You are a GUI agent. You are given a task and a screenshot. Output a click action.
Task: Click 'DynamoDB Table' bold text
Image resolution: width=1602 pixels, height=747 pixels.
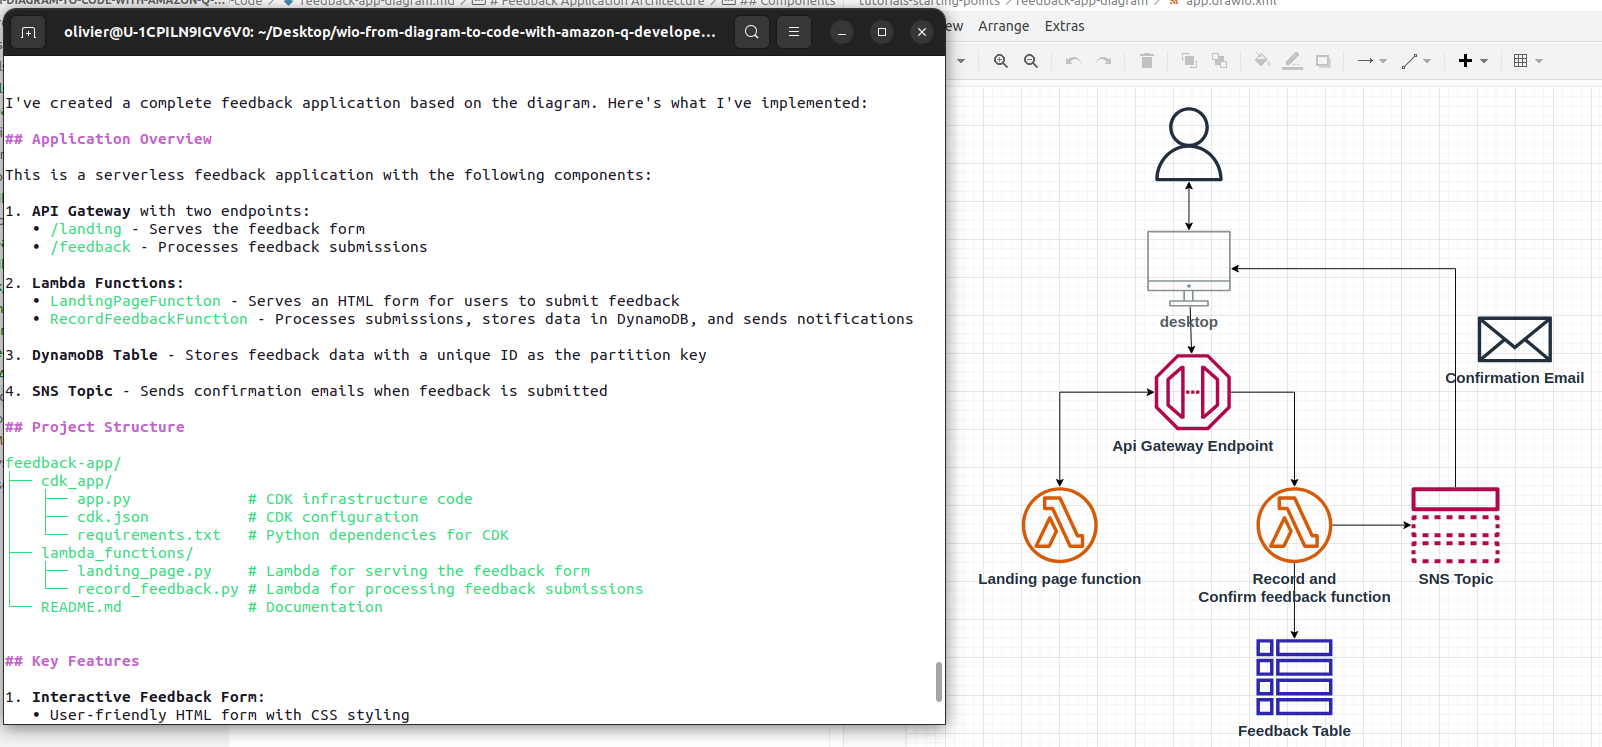click(x=95, y=355)
